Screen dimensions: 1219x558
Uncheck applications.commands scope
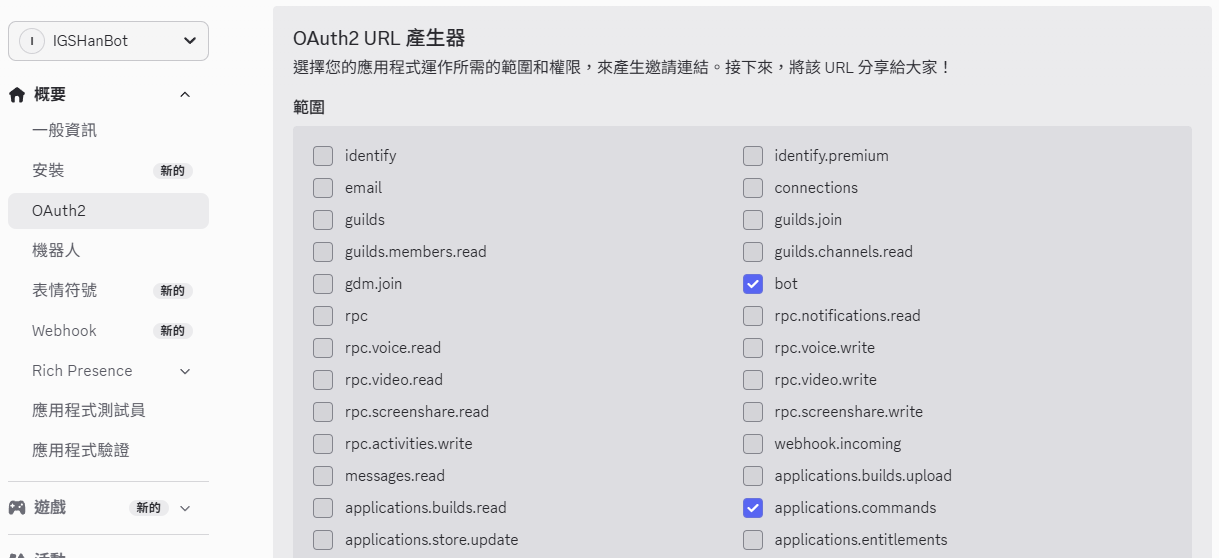coord(753,508)
